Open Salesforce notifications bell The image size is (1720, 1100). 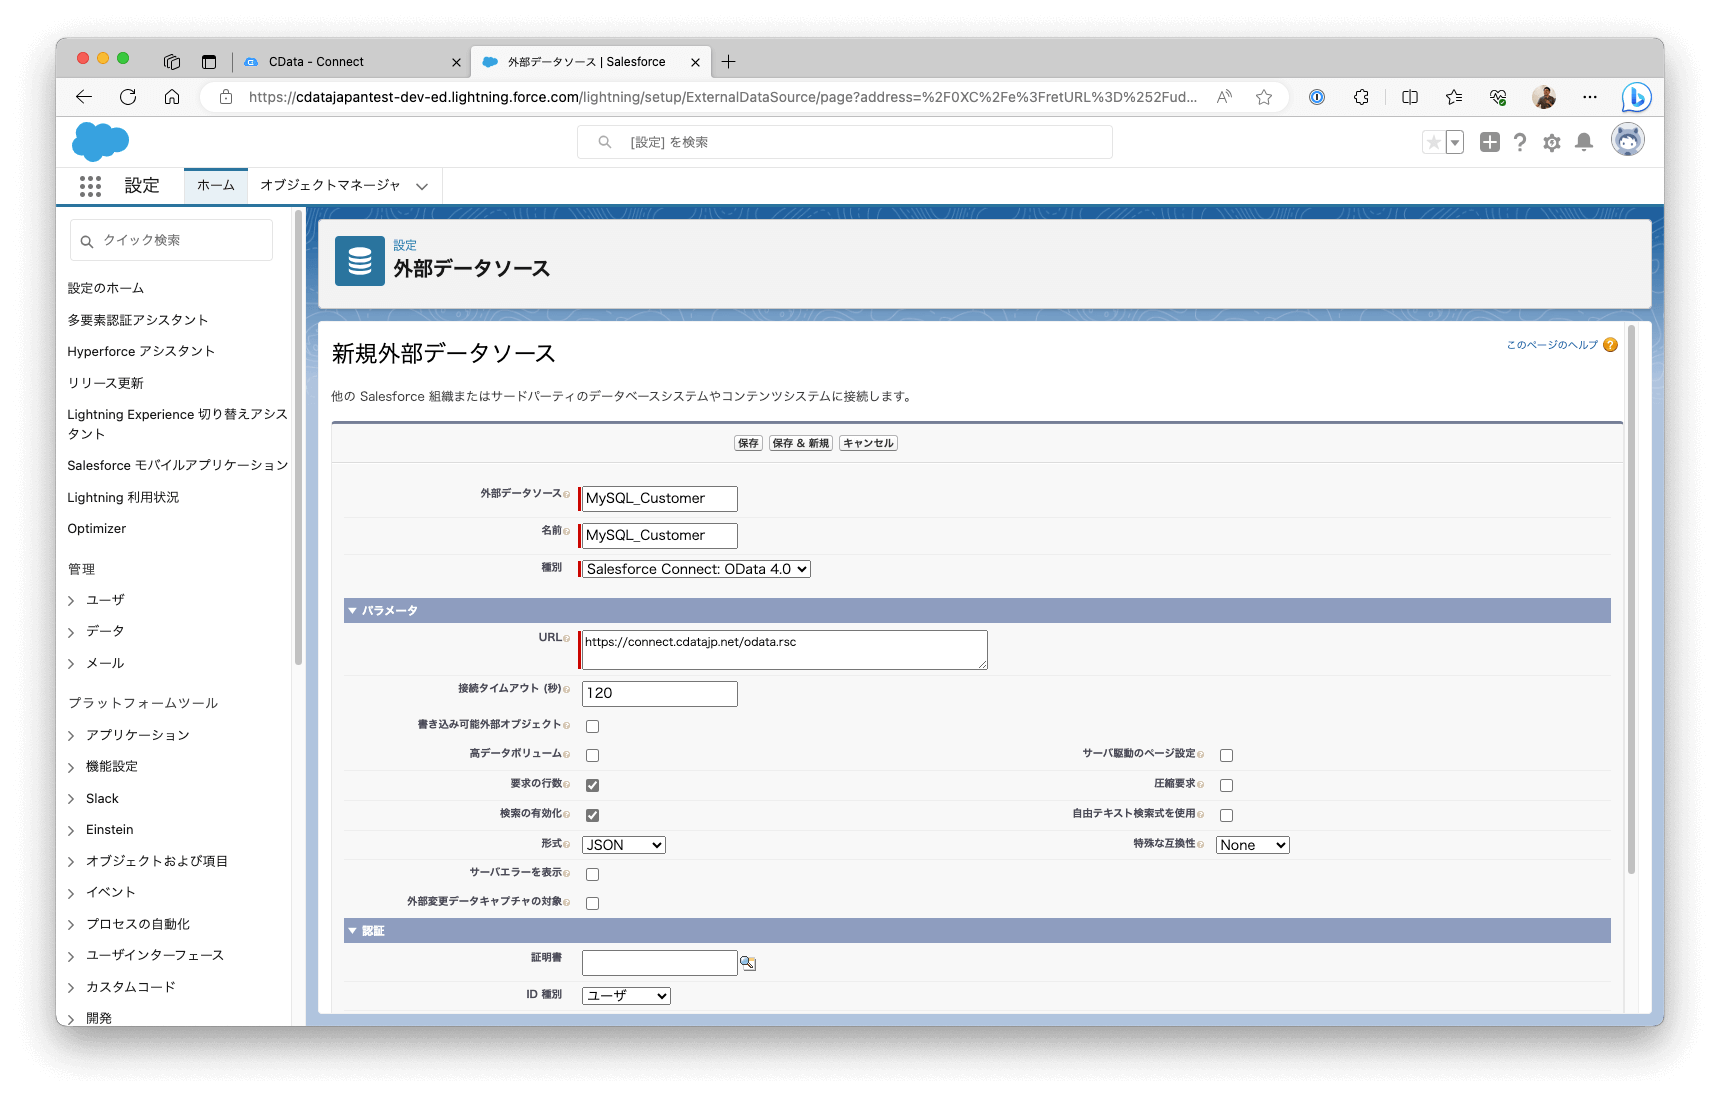(x=1584, y=142)
